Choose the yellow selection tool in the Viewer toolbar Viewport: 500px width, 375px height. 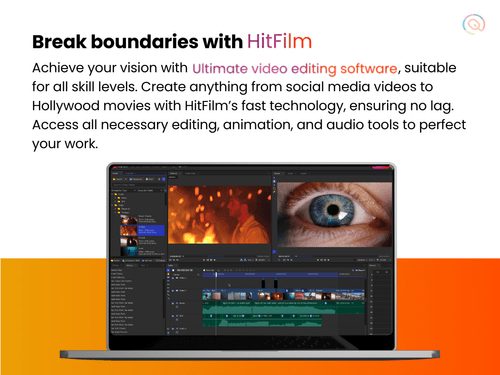274,181
